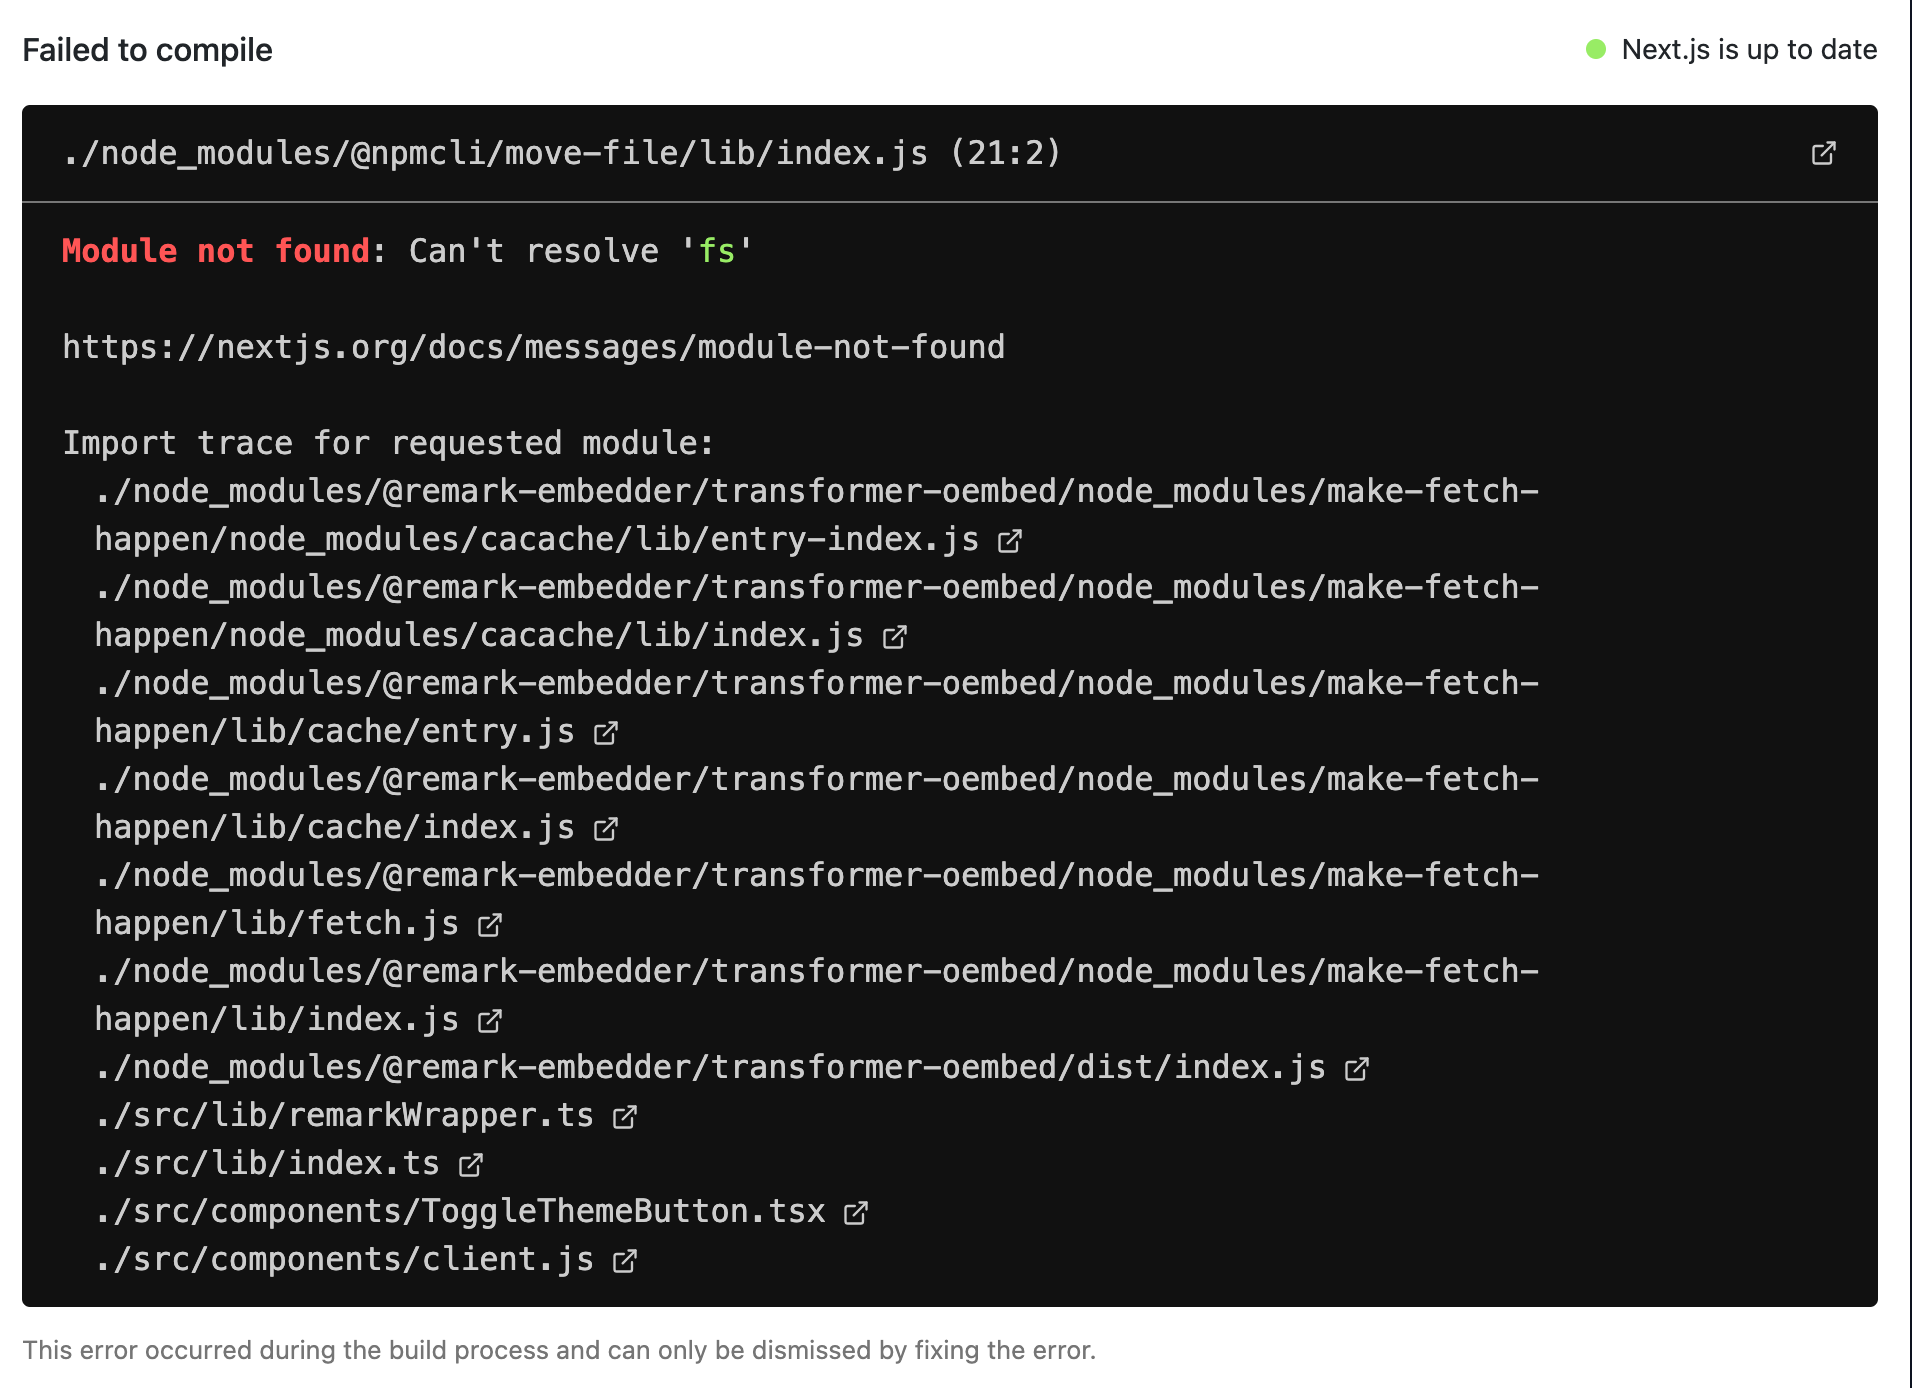Open move-file index.js source in editor icon
The height and width of the screenshot is (1388, 1912).
(x=1823, y=153)
